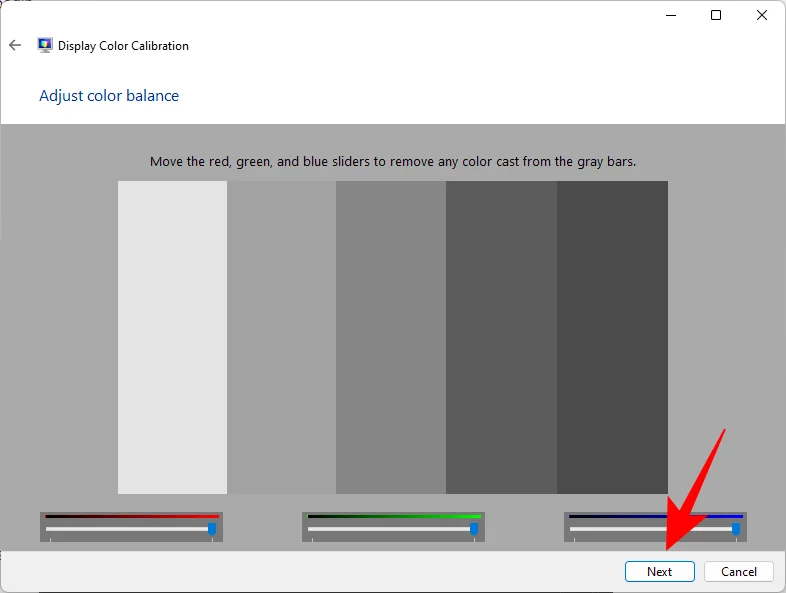
Task: Cancel the color calibration wizard
Action: tap(738, 571)
